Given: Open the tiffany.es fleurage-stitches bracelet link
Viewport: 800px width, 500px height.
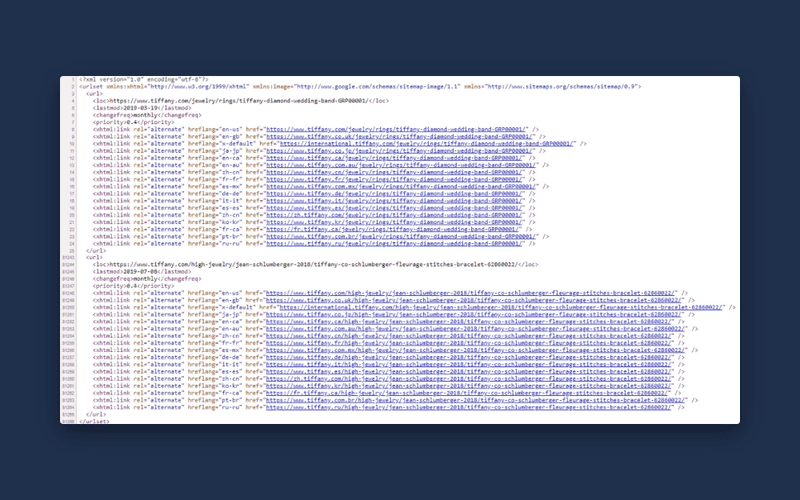Looking at the screenshot, I should pyautogui.click(x=470, y=372).
